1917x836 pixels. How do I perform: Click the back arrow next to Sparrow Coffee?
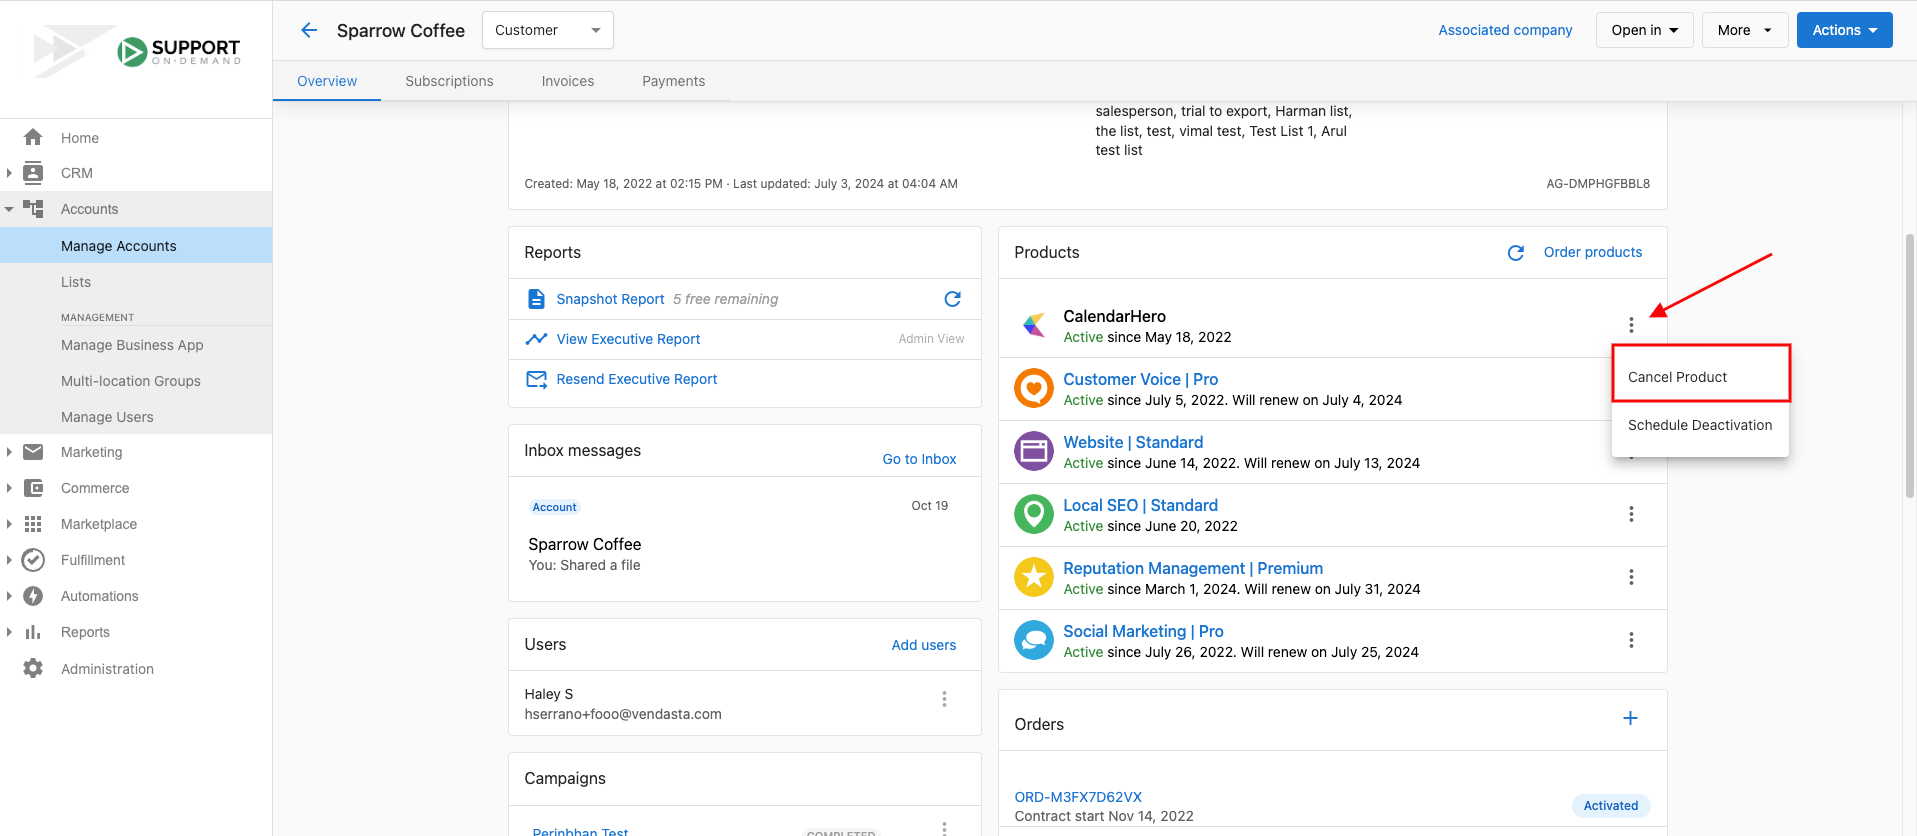[309, 30]
